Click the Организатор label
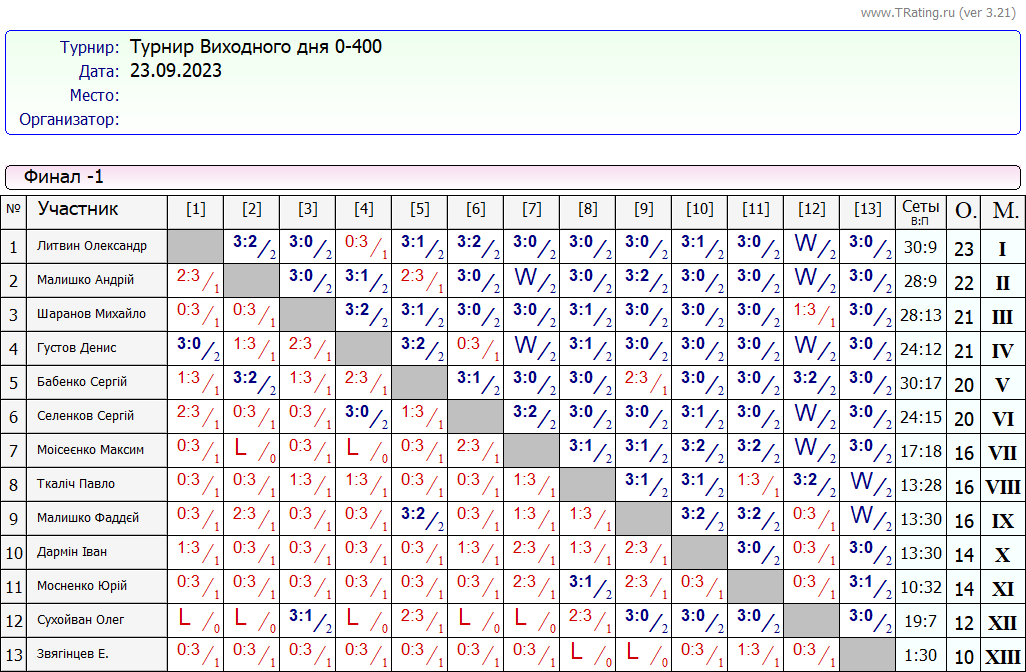The width and height of the screenshot is (1026, 672). [x=69, y=119]
